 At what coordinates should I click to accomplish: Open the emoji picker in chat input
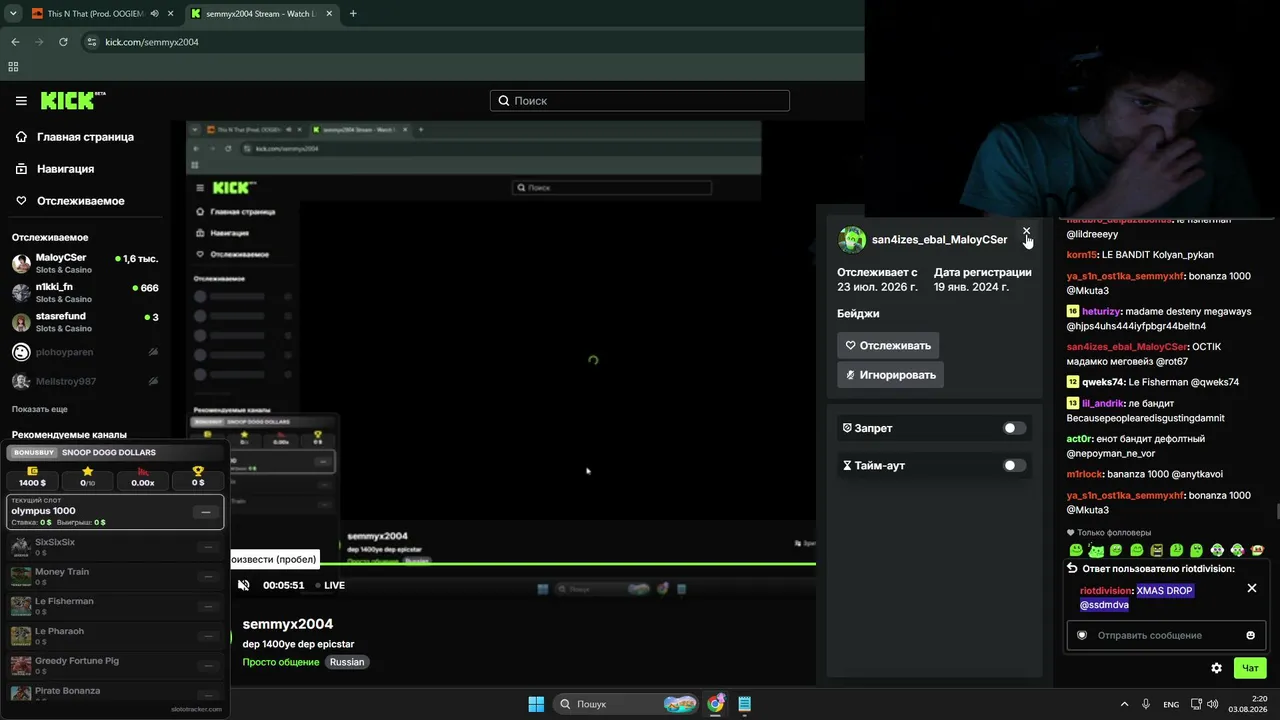(1250, 635)
